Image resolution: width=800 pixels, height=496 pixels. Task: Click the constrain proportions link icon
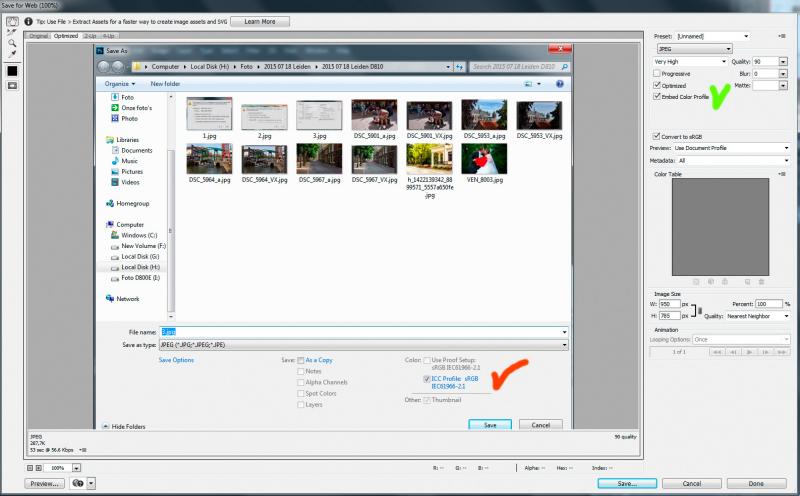700,310
